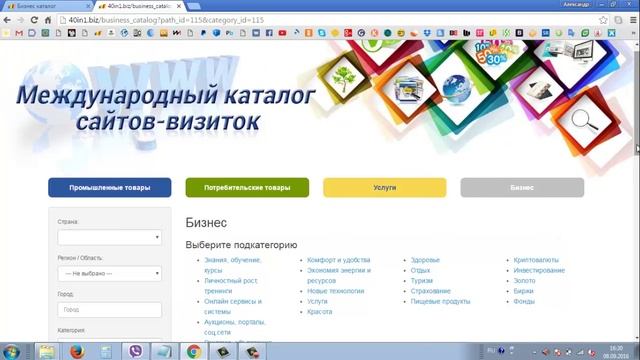Open the Личностный рост, тренинги link
This screenshot has height=360, width=640.
coord(231,286)
